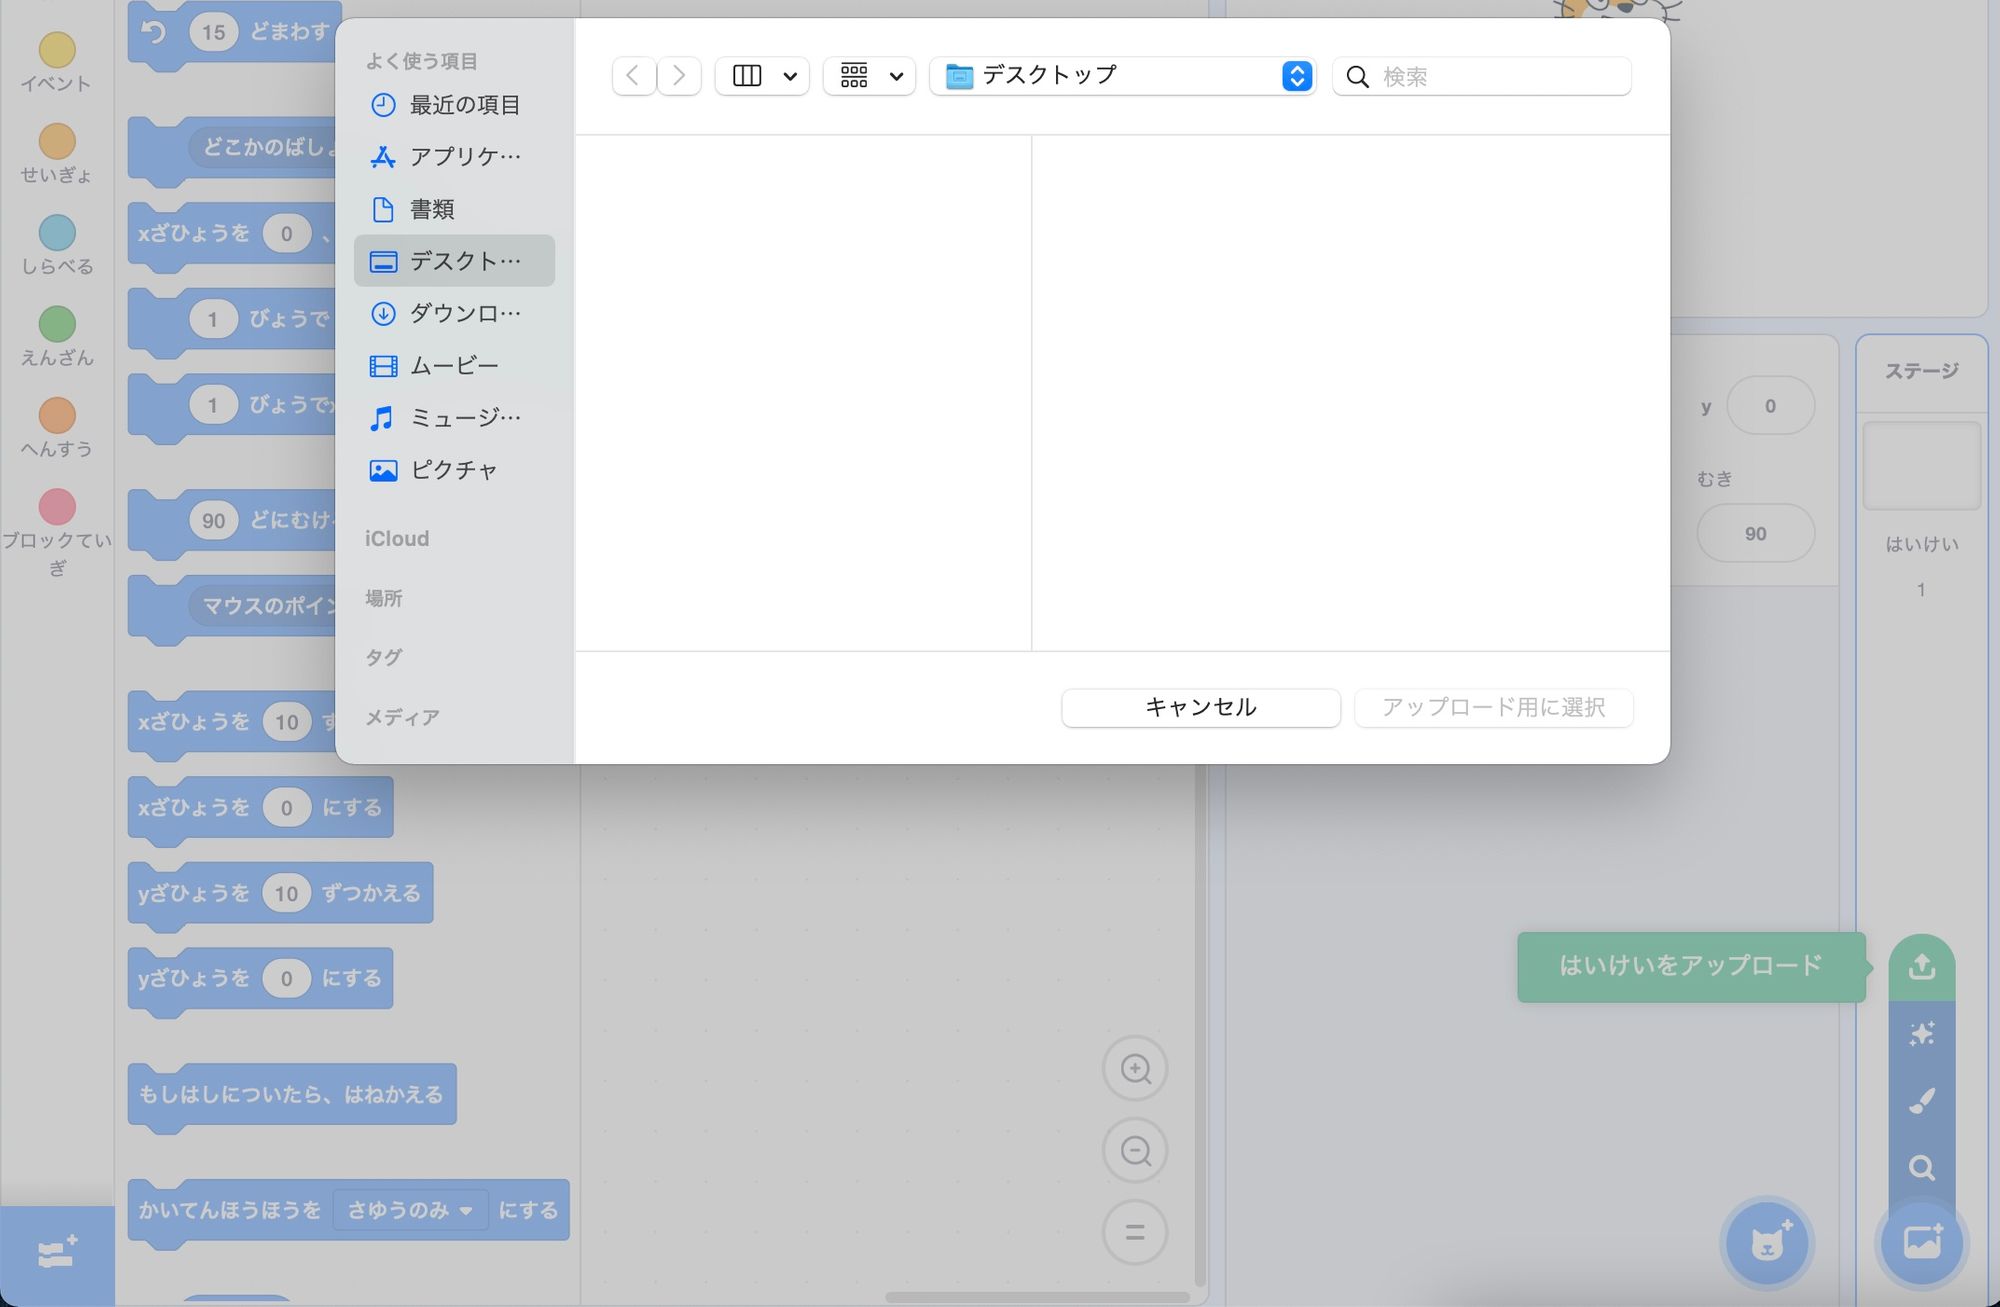This screenshot has height=1307, width=2000.
Task: Click the upload backdrop icon
Action: coord(1921,966)
